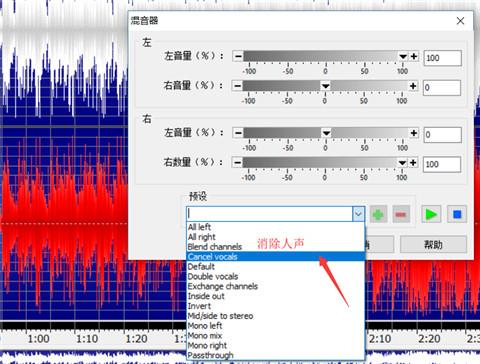Increase right-channel right volume with the plus button
480x364 pixels.
pos(413,163)
